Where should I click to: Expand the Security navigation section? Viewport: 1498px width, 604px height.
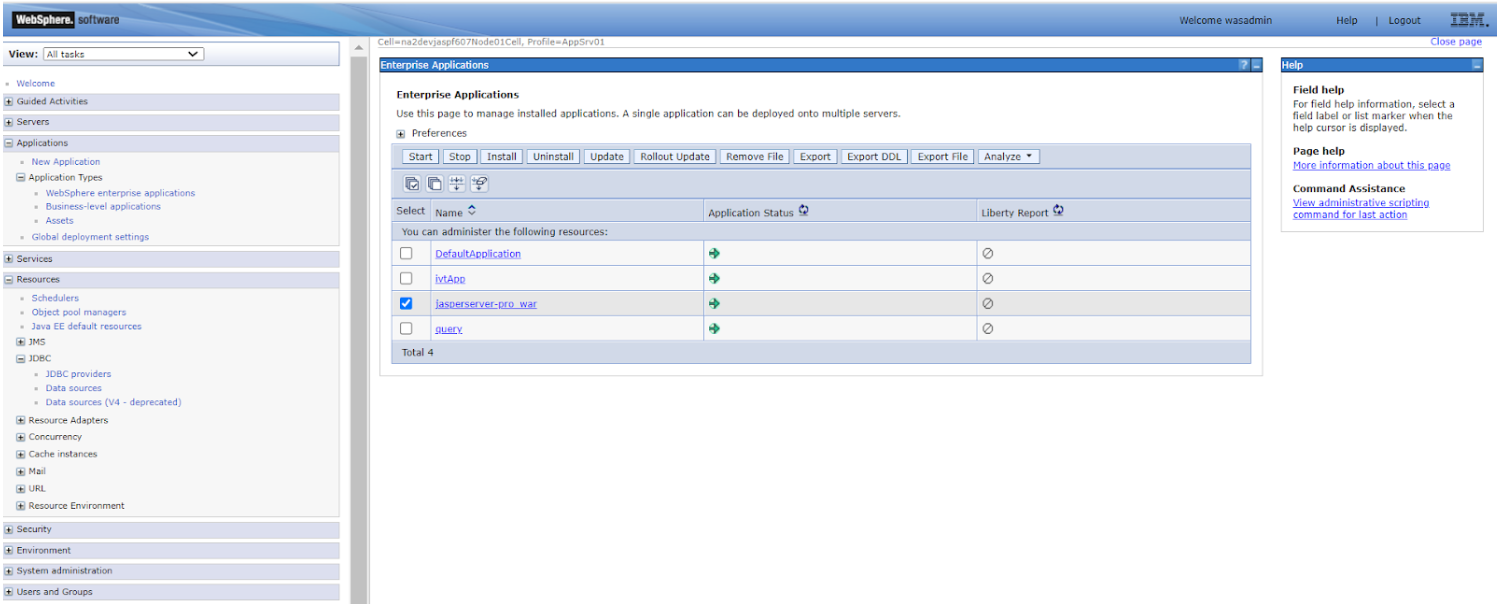click(9, 530)
